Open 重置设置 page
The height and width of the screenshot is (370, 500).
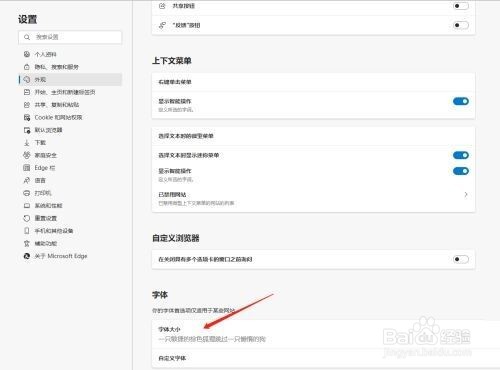coord(70,218)
